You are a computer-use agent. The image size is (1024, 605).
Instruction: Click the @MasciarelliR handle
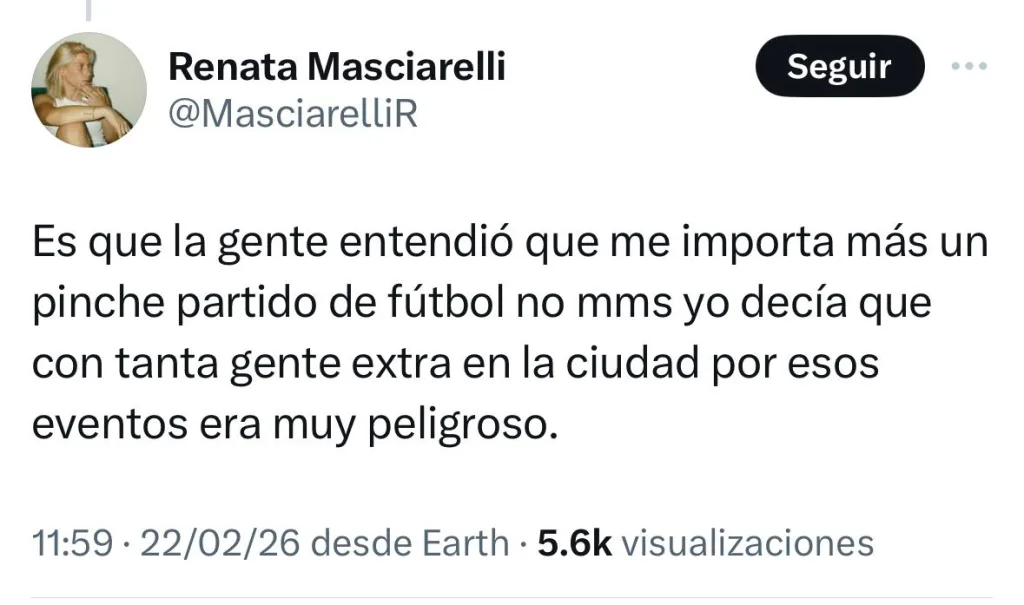[293, 115]
